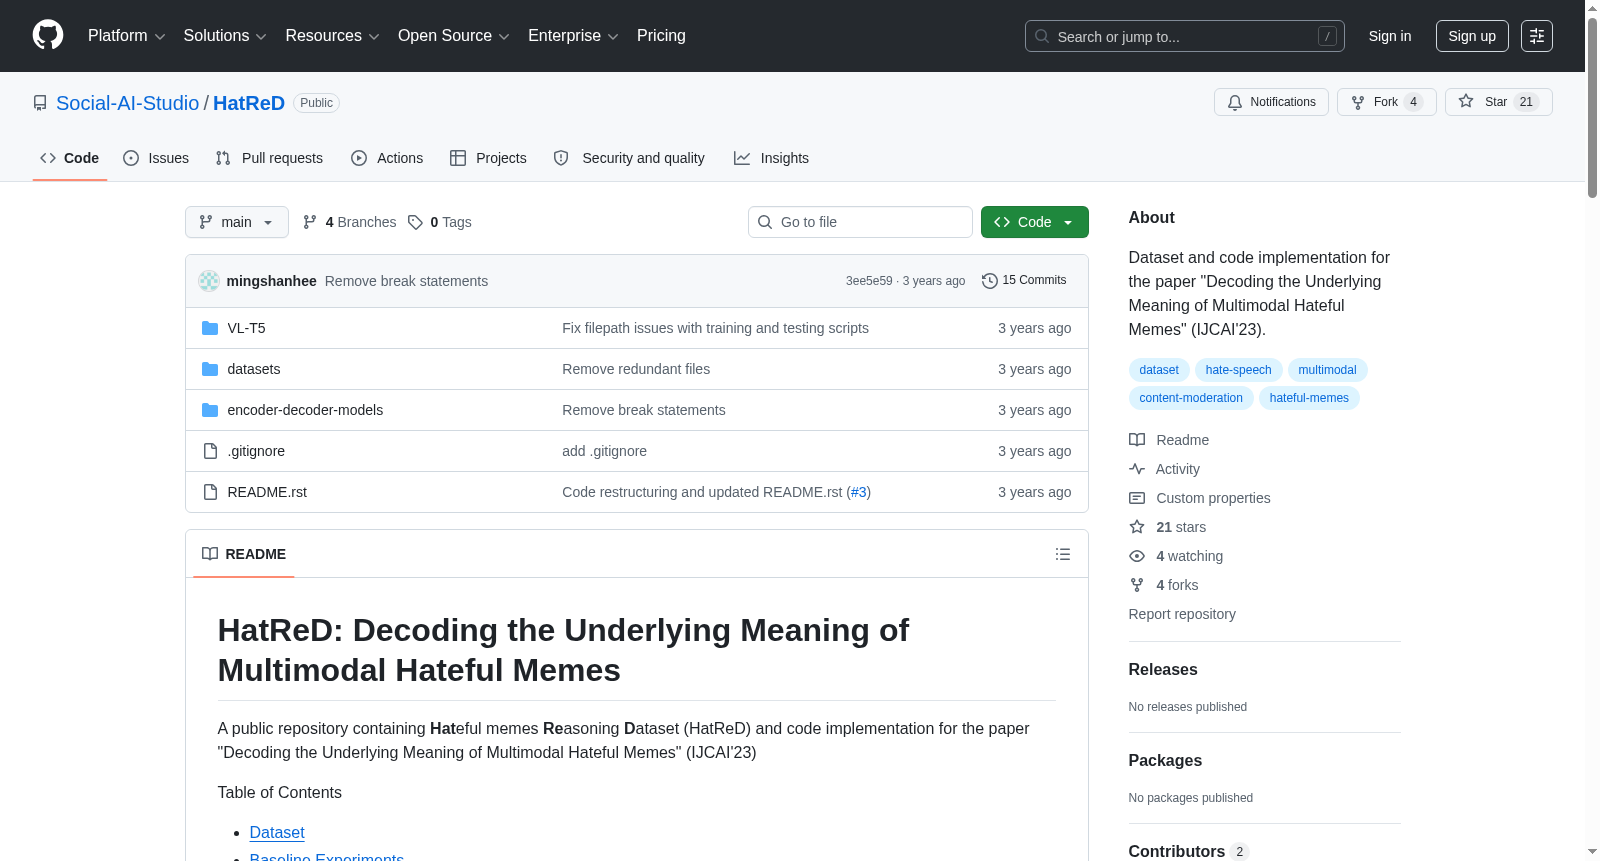Open the HatReD repository name link
Image resolution: width=1600 pixels, height=861 pixels.
pyautogui.click(x=249, y=103)
